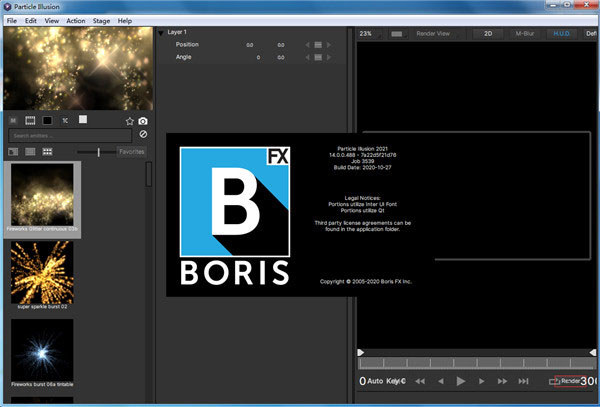Click the fast rewind button

[x=419, y=381]
